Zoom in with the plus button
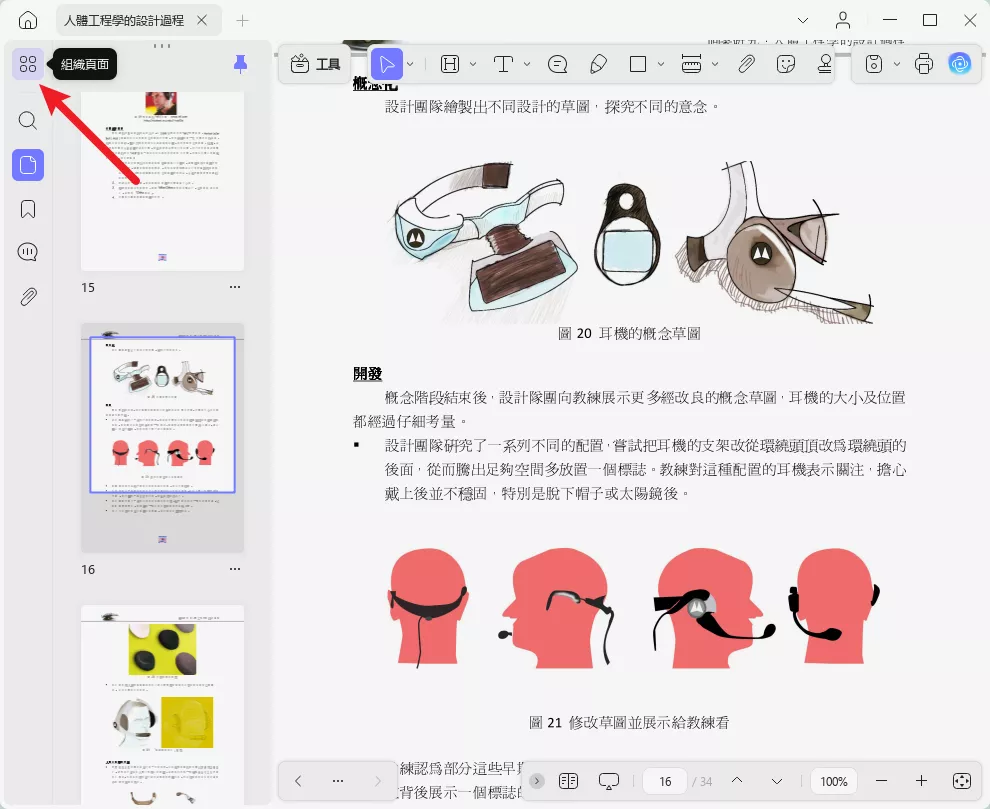990x809 pixels. (x=921, y=781)
